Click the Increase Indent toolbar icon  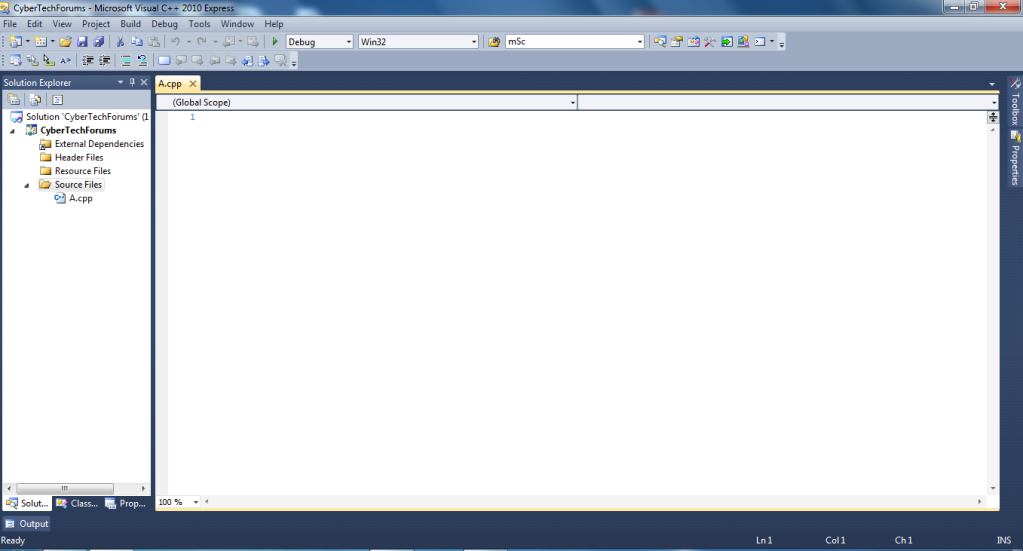click(x=104, y=61)
